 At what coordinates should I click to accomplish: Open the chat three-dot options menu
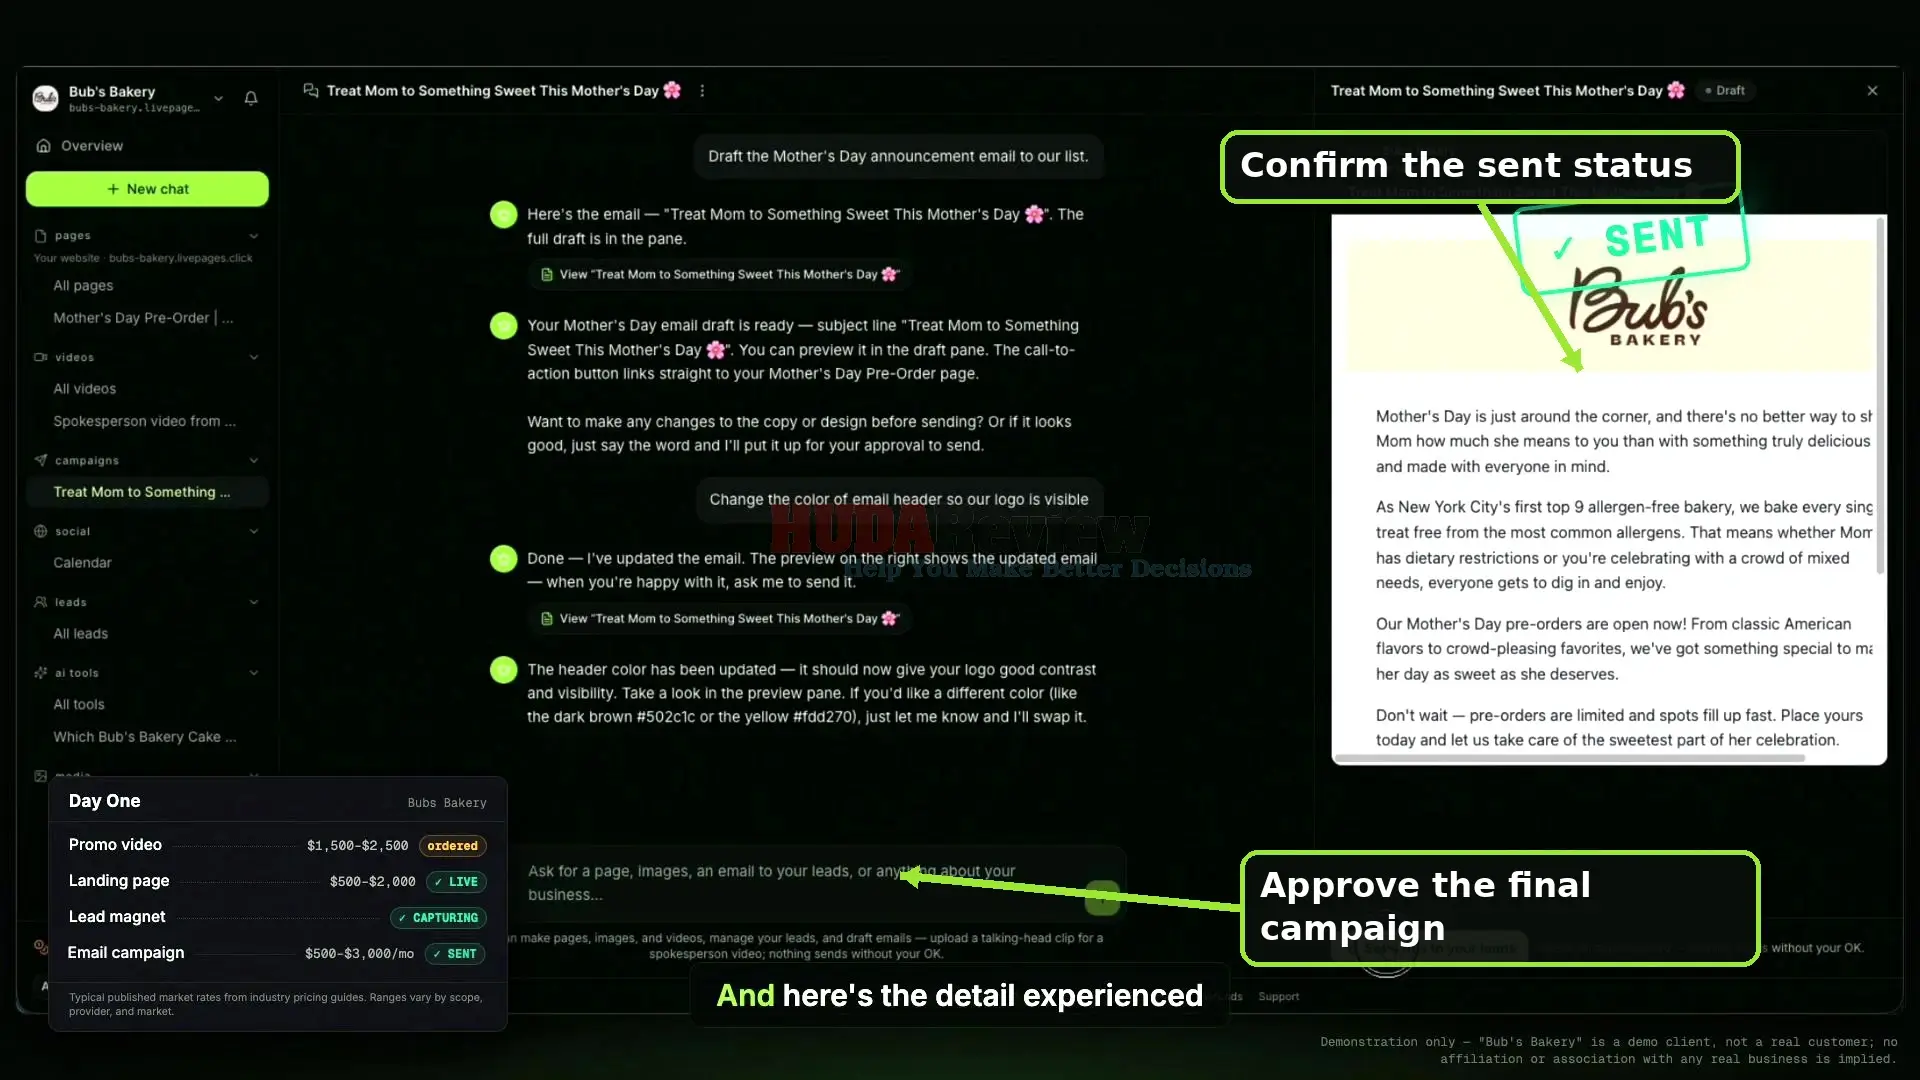(702, 90)
